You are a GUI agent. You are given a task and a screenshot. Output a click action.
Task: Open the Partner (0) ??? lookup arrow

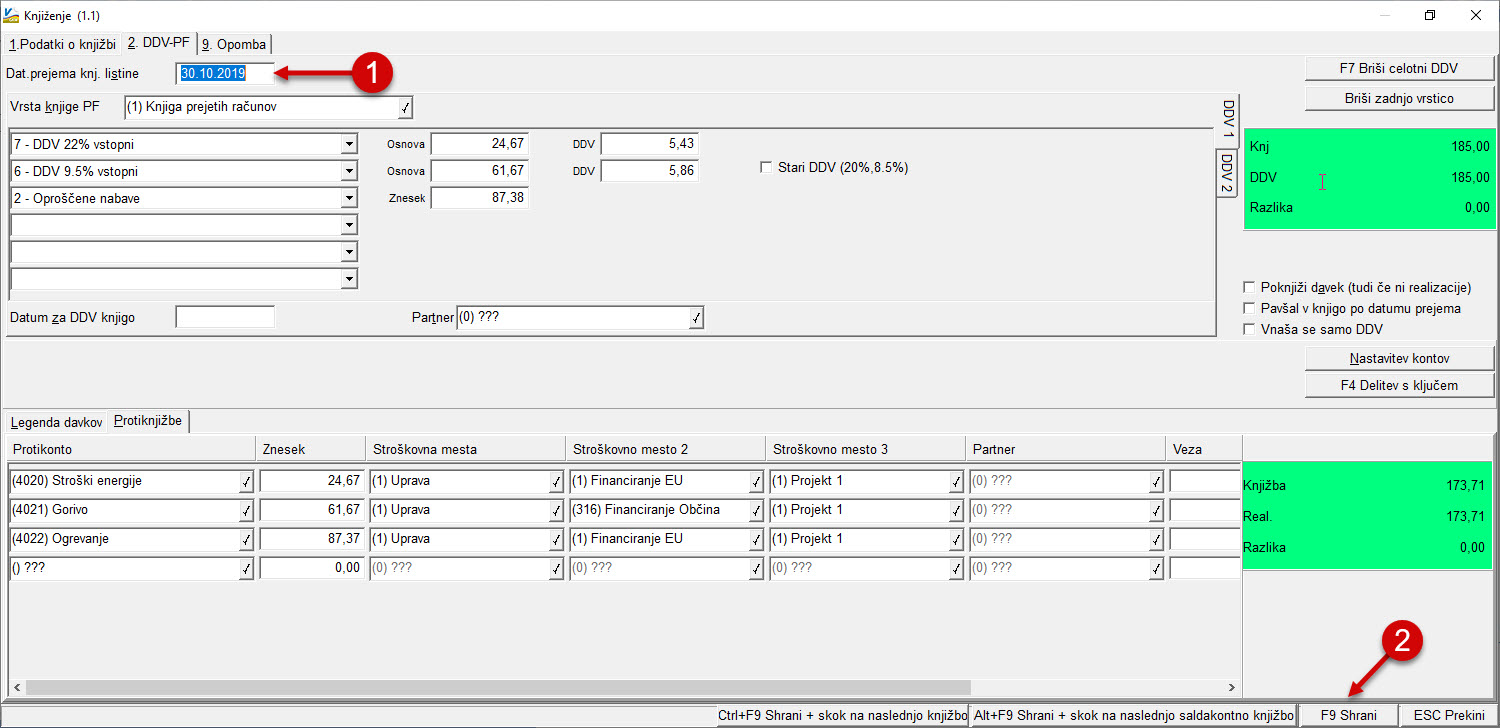[x=696, y=318]
